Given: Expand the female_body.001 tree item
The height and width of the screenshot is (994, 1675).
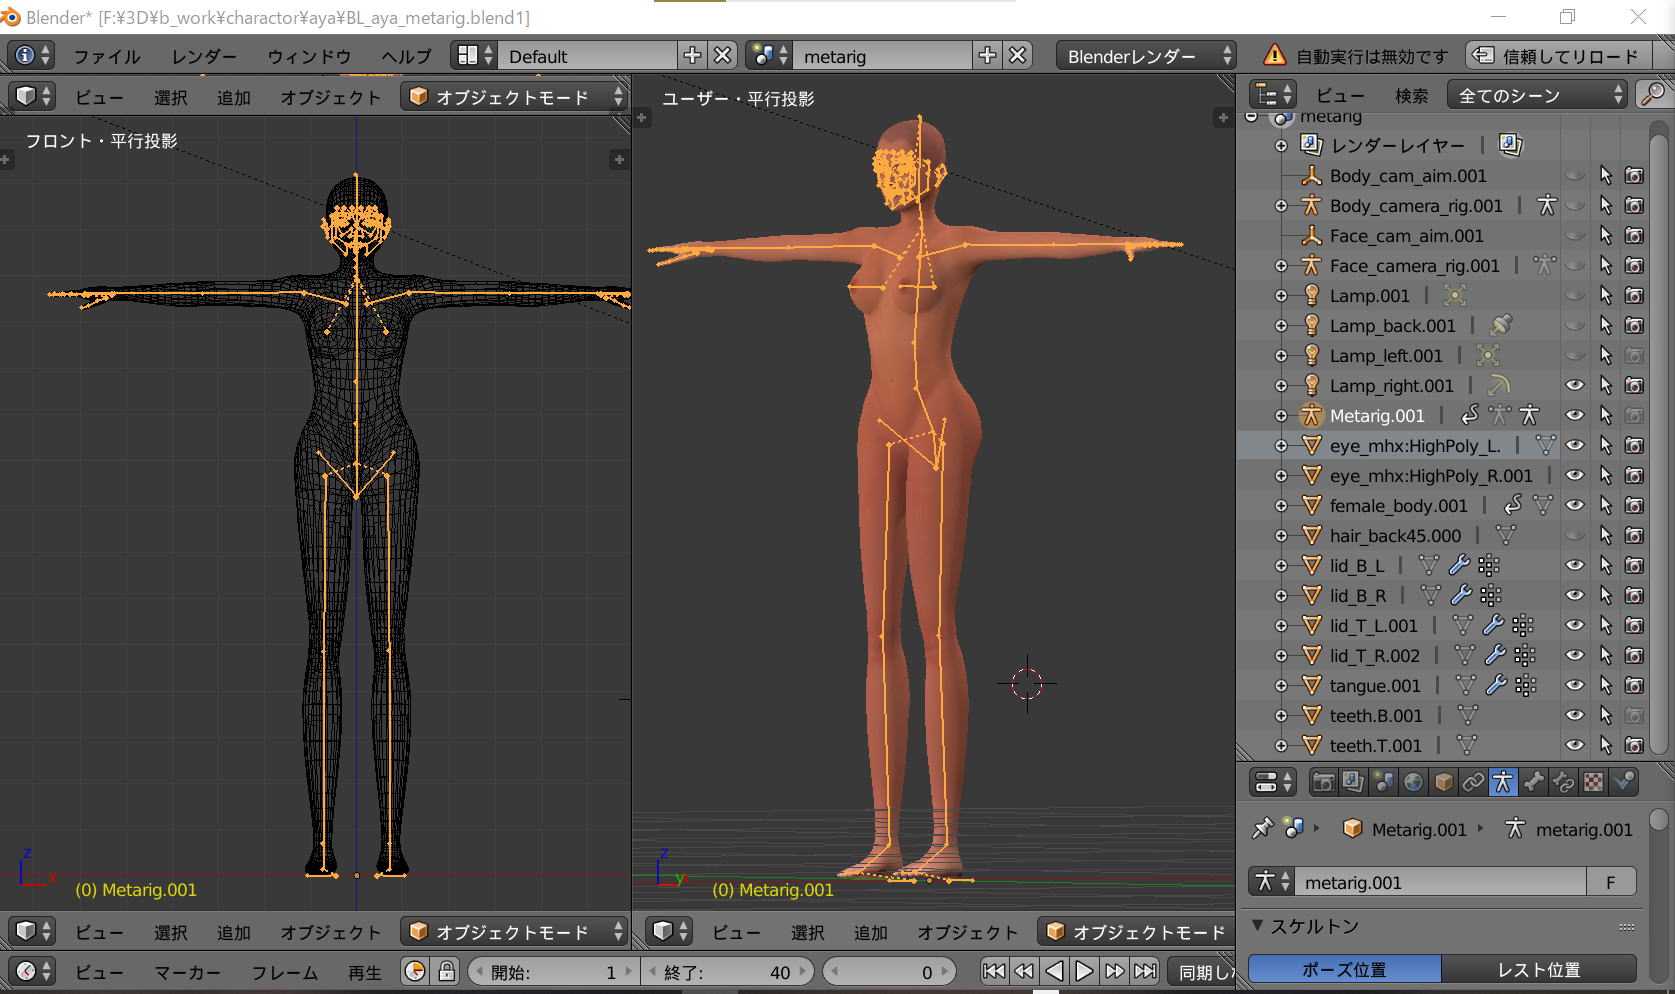Looking at the screenshot, I should click(x=1281, y=505).
